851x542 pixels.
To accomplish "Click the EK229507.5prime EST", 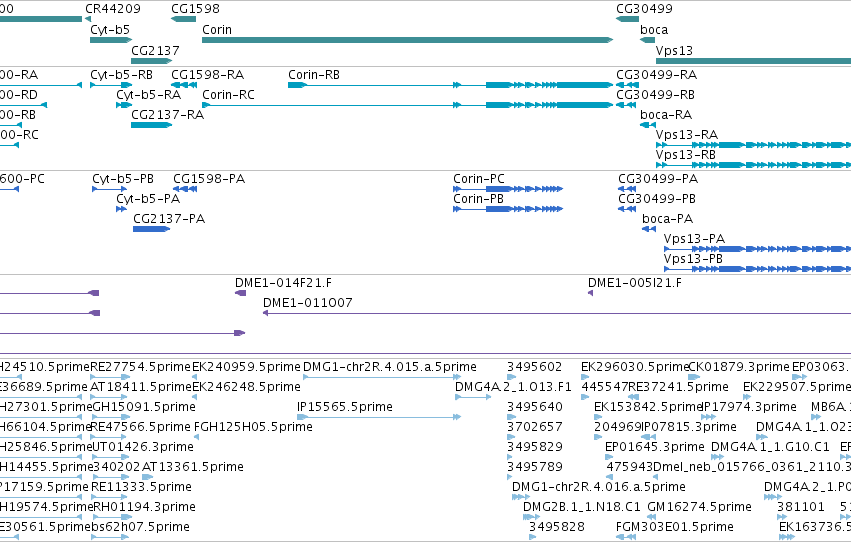I will click(747, 397).
